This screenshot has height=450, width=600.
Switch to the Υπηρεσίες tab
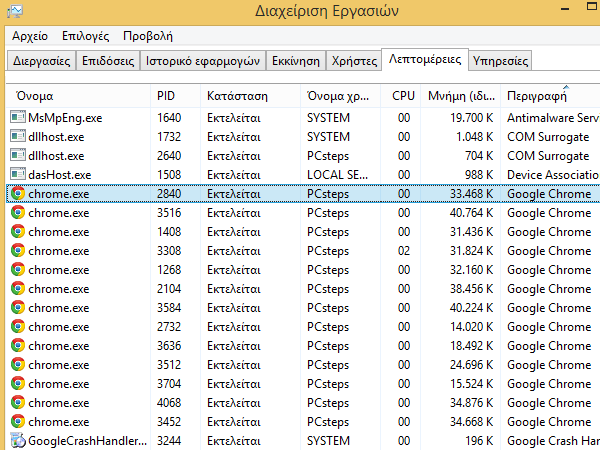click(500, 61)
